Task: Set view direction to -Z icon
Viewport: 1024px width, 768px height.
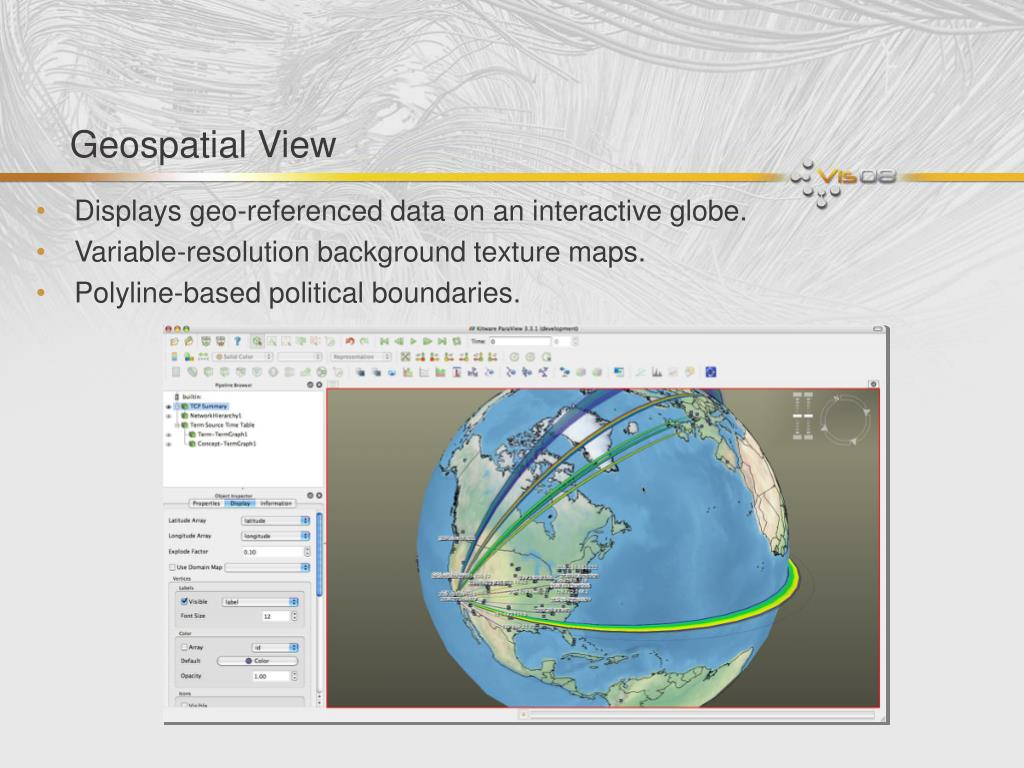Action: point(492,357)
